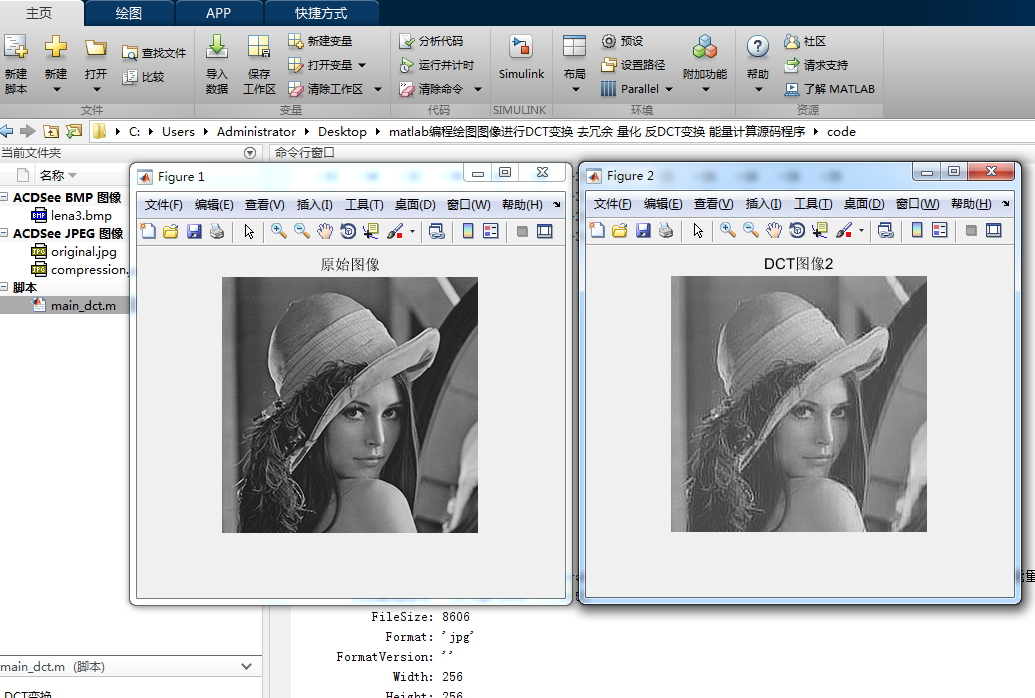Open Preferences (预设)

point(622,41)
